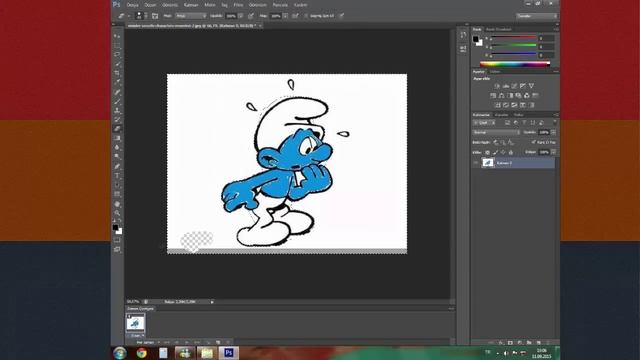Switch to the Yollar tab
The image size is (640, 360).
point(518,115)
